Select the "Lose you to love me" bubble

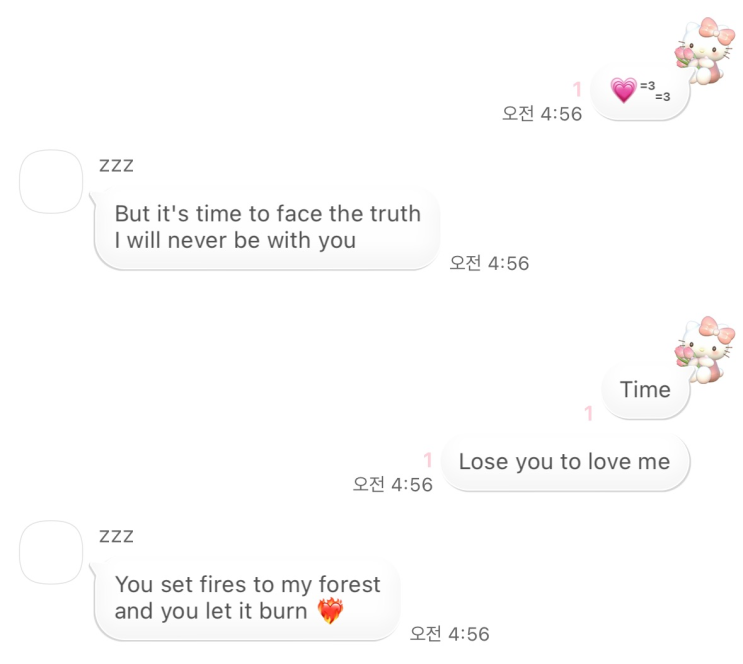tap(564, 462)
